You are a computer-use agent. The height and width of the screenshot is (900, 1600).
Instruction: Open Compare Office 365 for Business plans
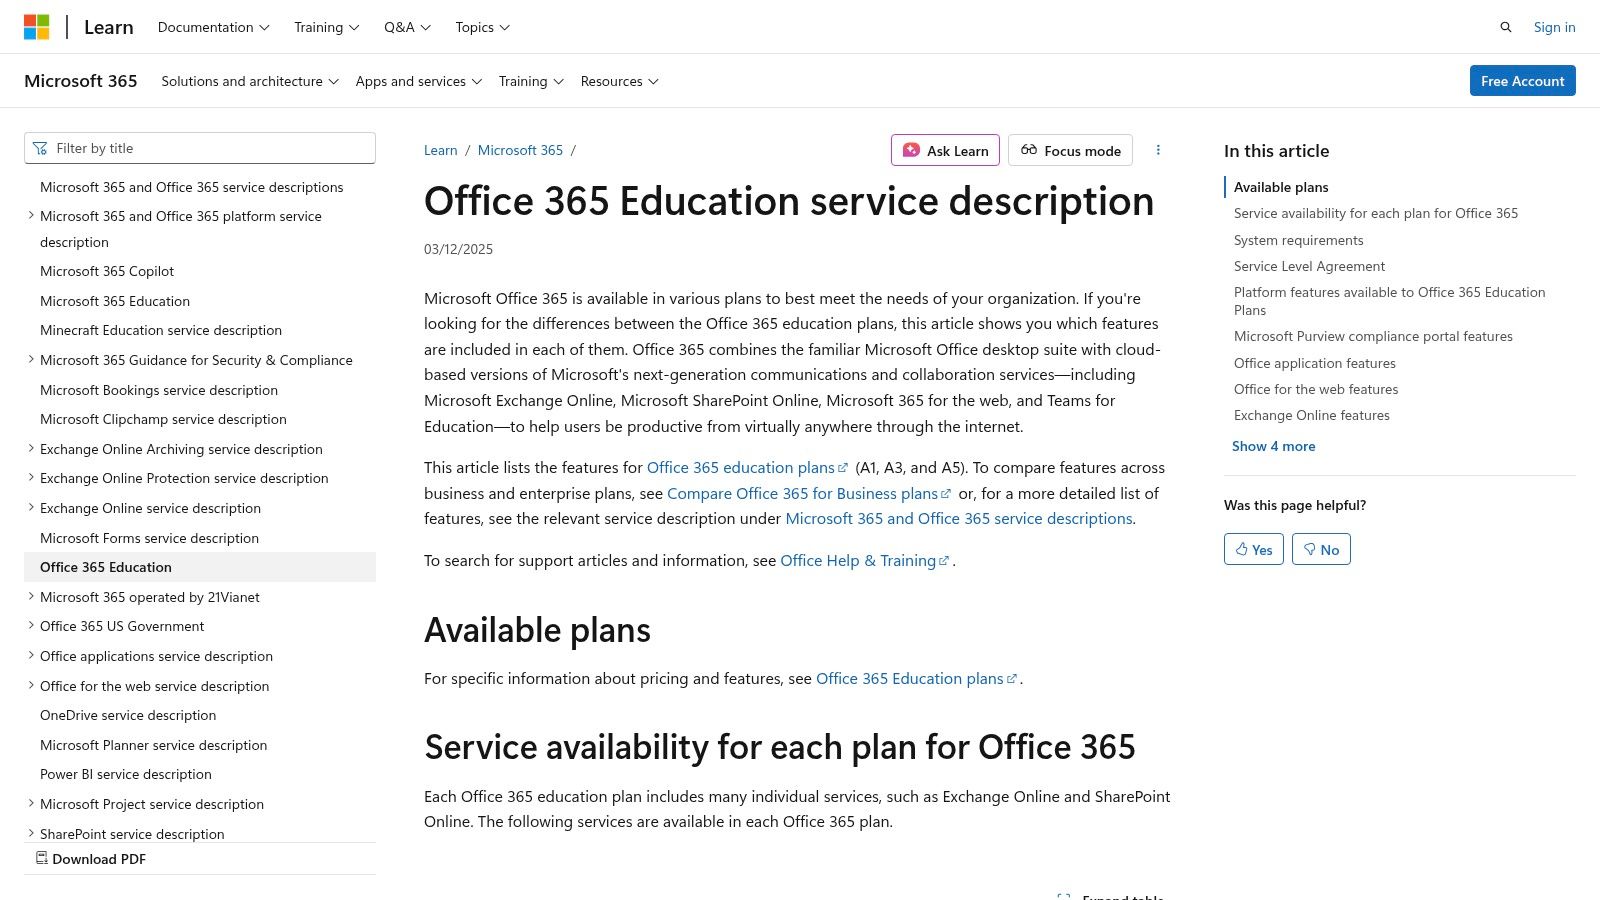[809, 493]
